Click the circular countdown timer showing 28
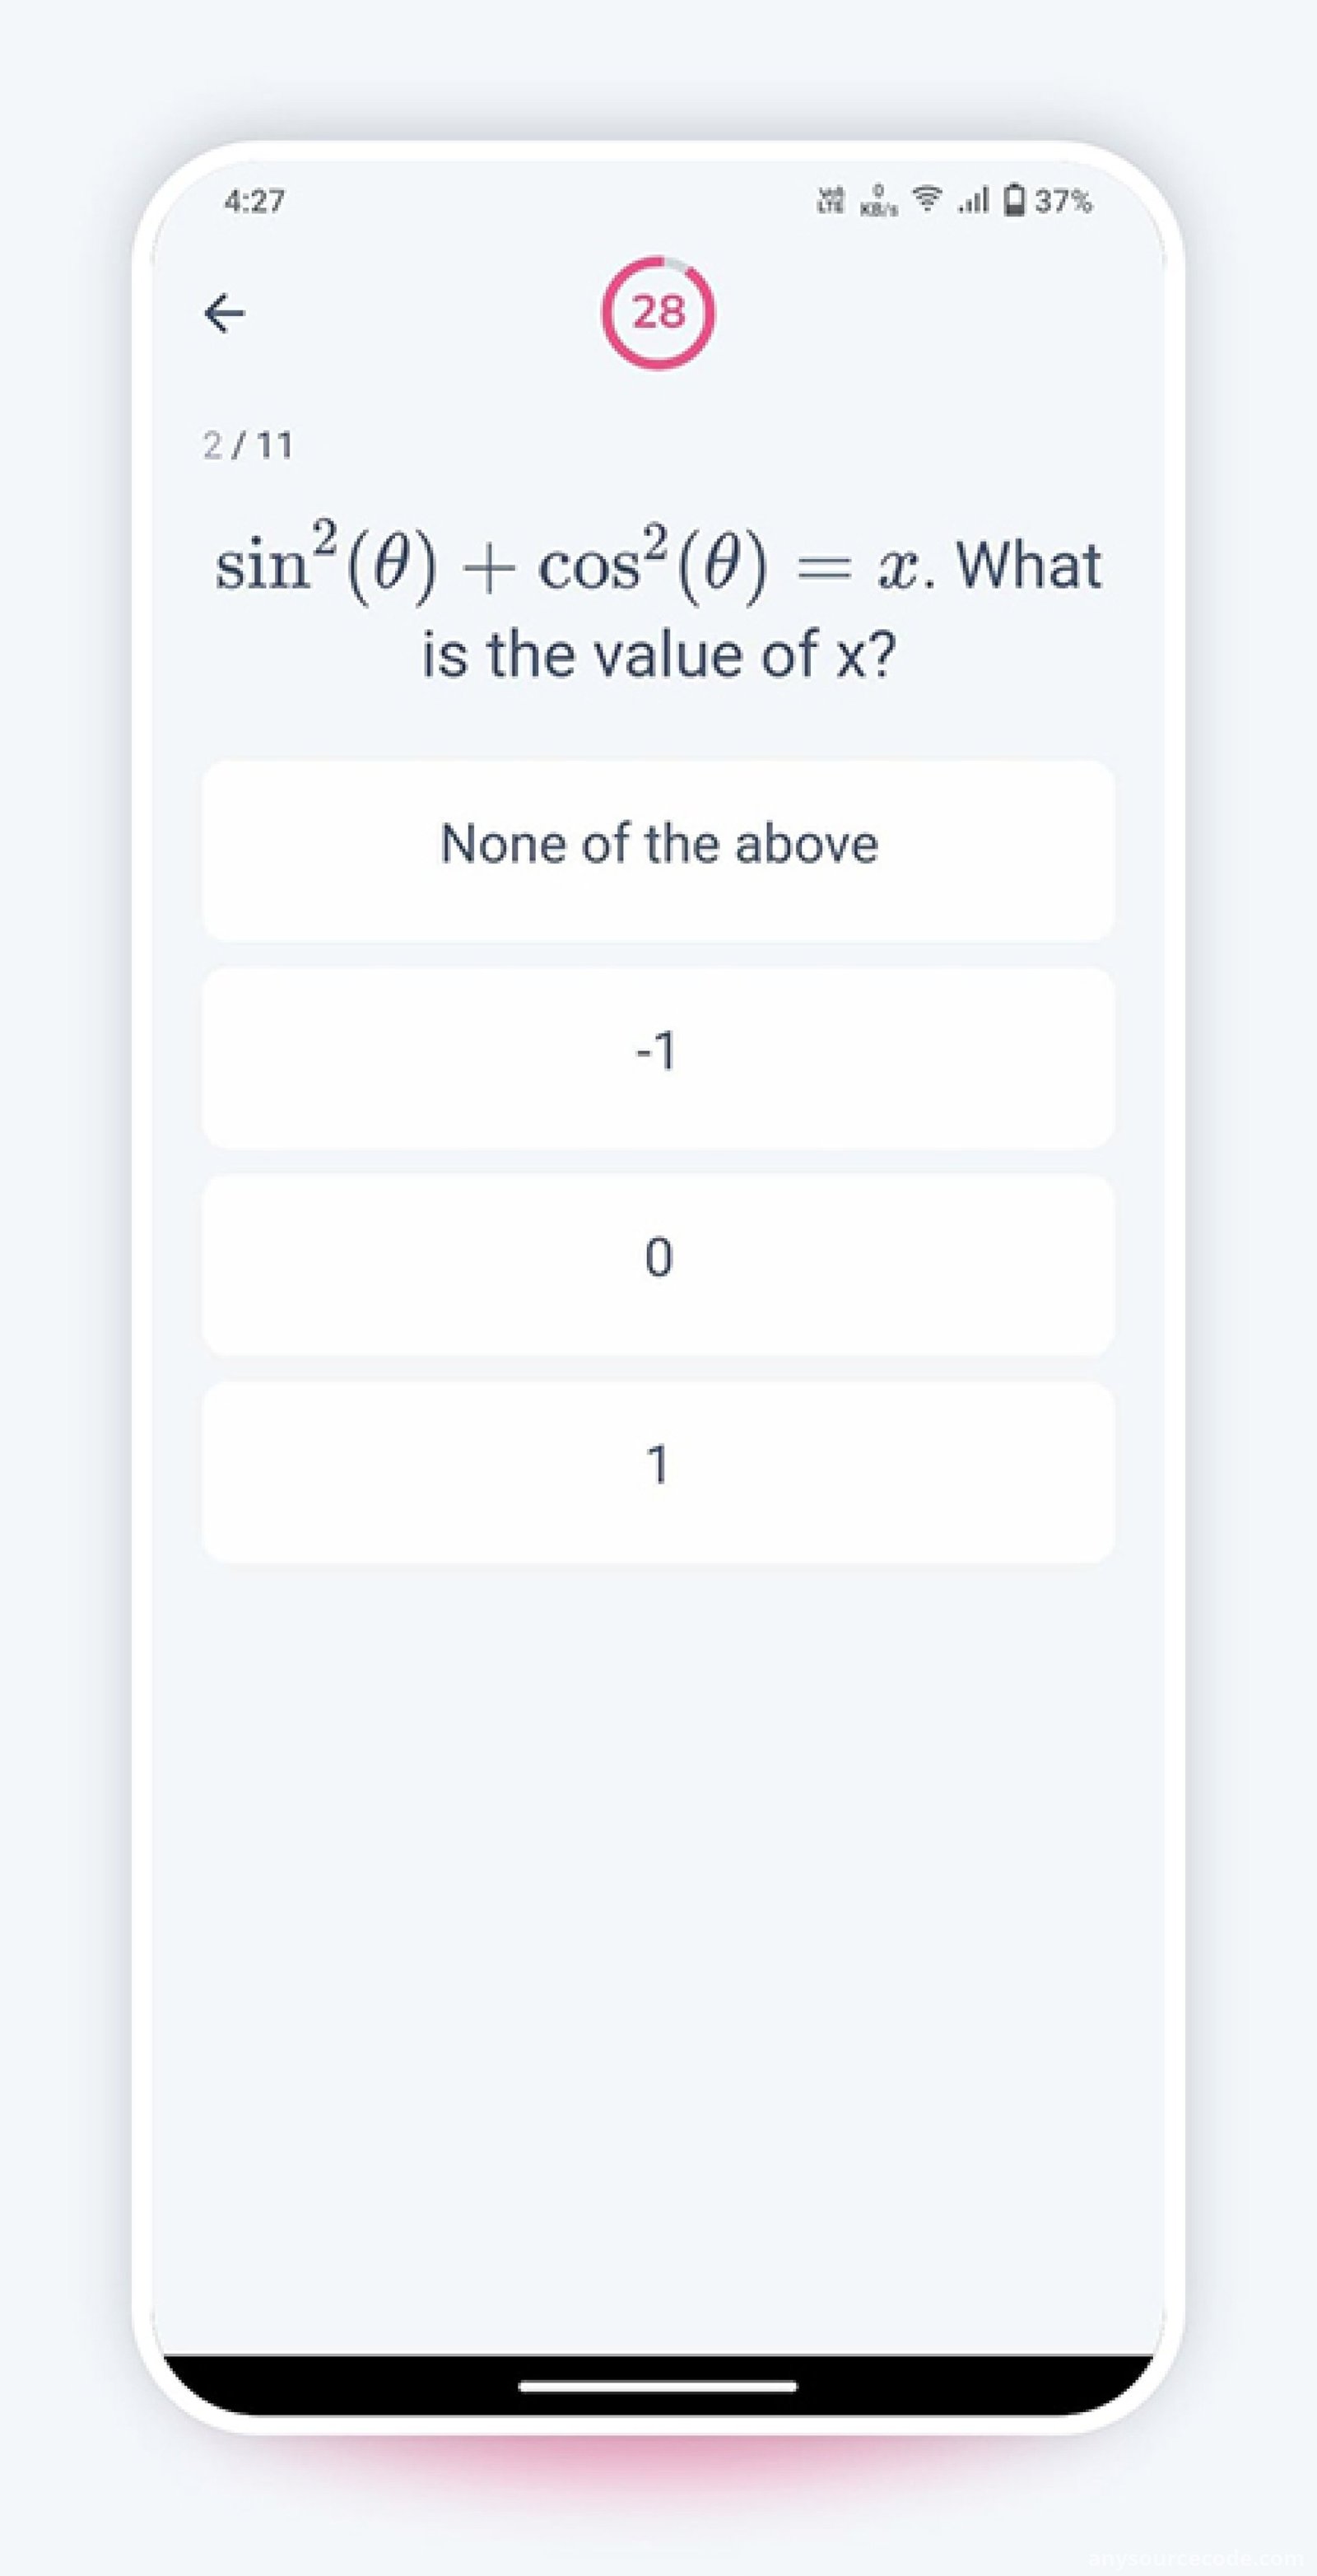Viewport: 1317px width, 2576px height. click(658, 312)
